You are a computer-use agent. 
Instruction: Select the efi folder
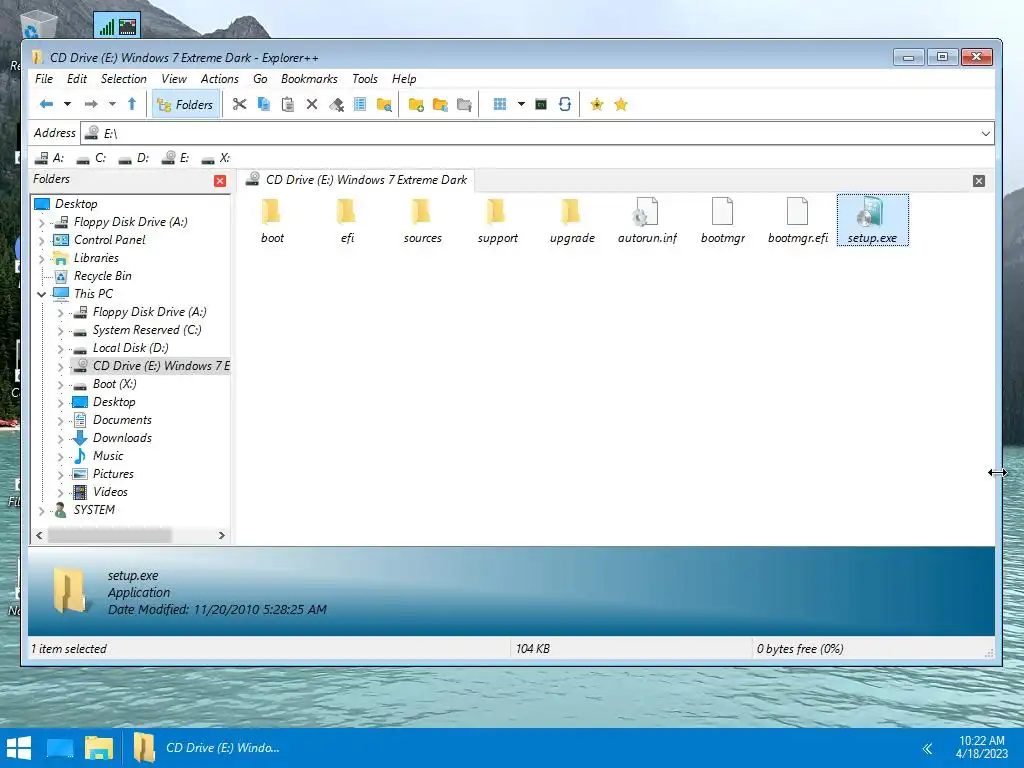[347, 221]
